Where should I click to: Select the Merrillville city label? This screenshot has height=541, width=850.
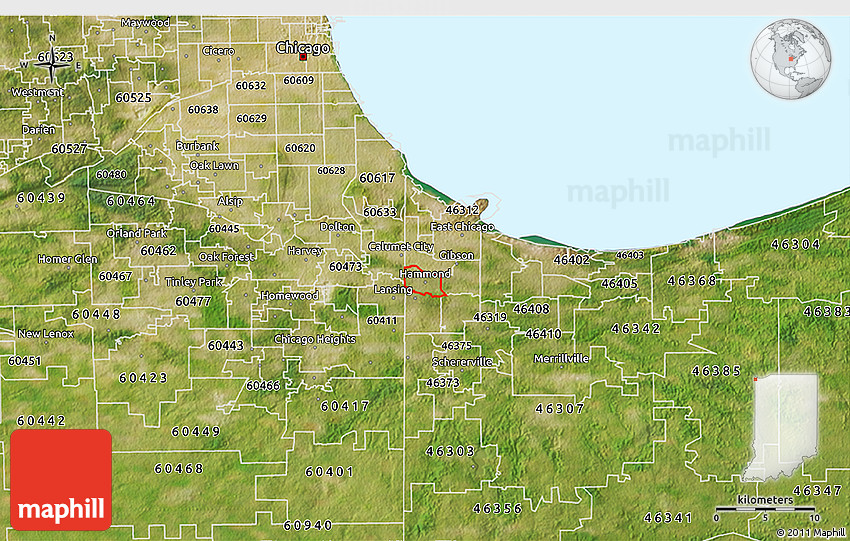click(x=561, y=358)
